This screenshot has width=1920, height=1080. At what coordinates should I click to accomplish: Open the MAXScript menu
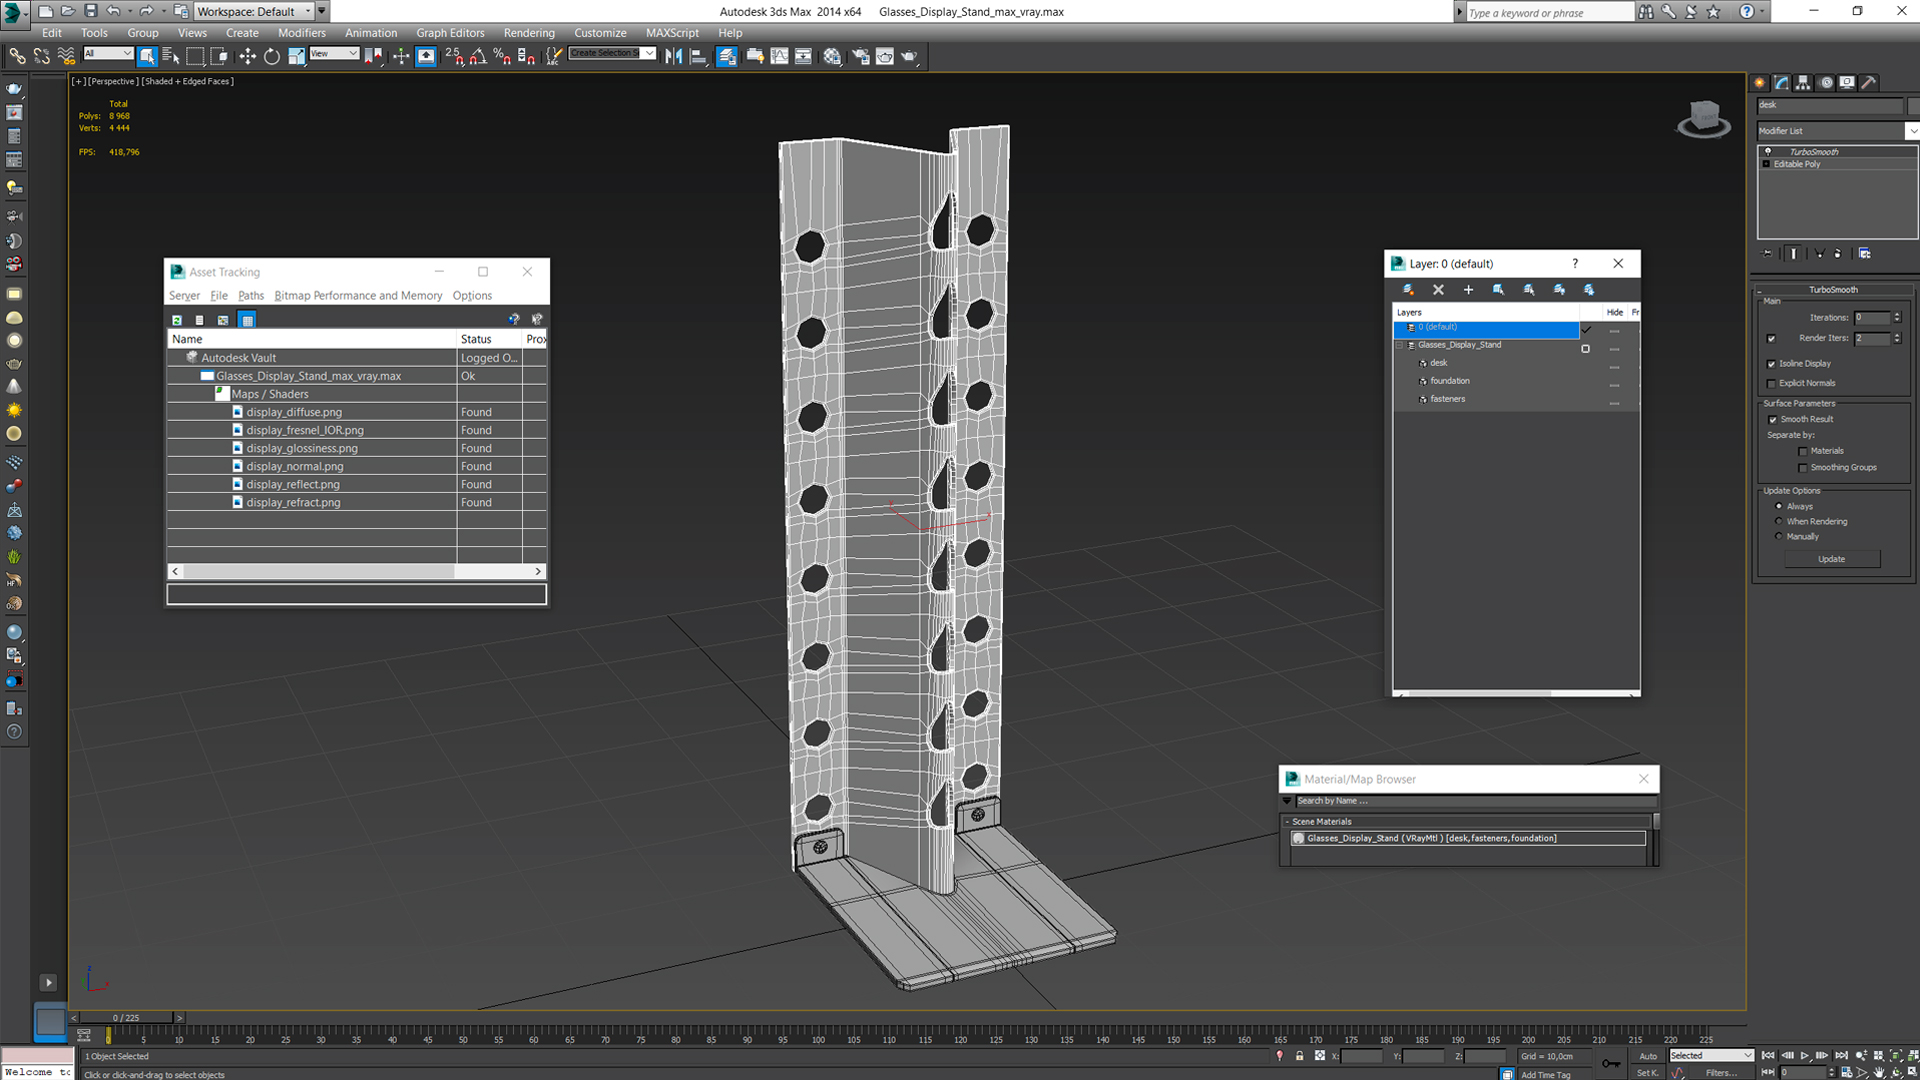pos(672,33)
